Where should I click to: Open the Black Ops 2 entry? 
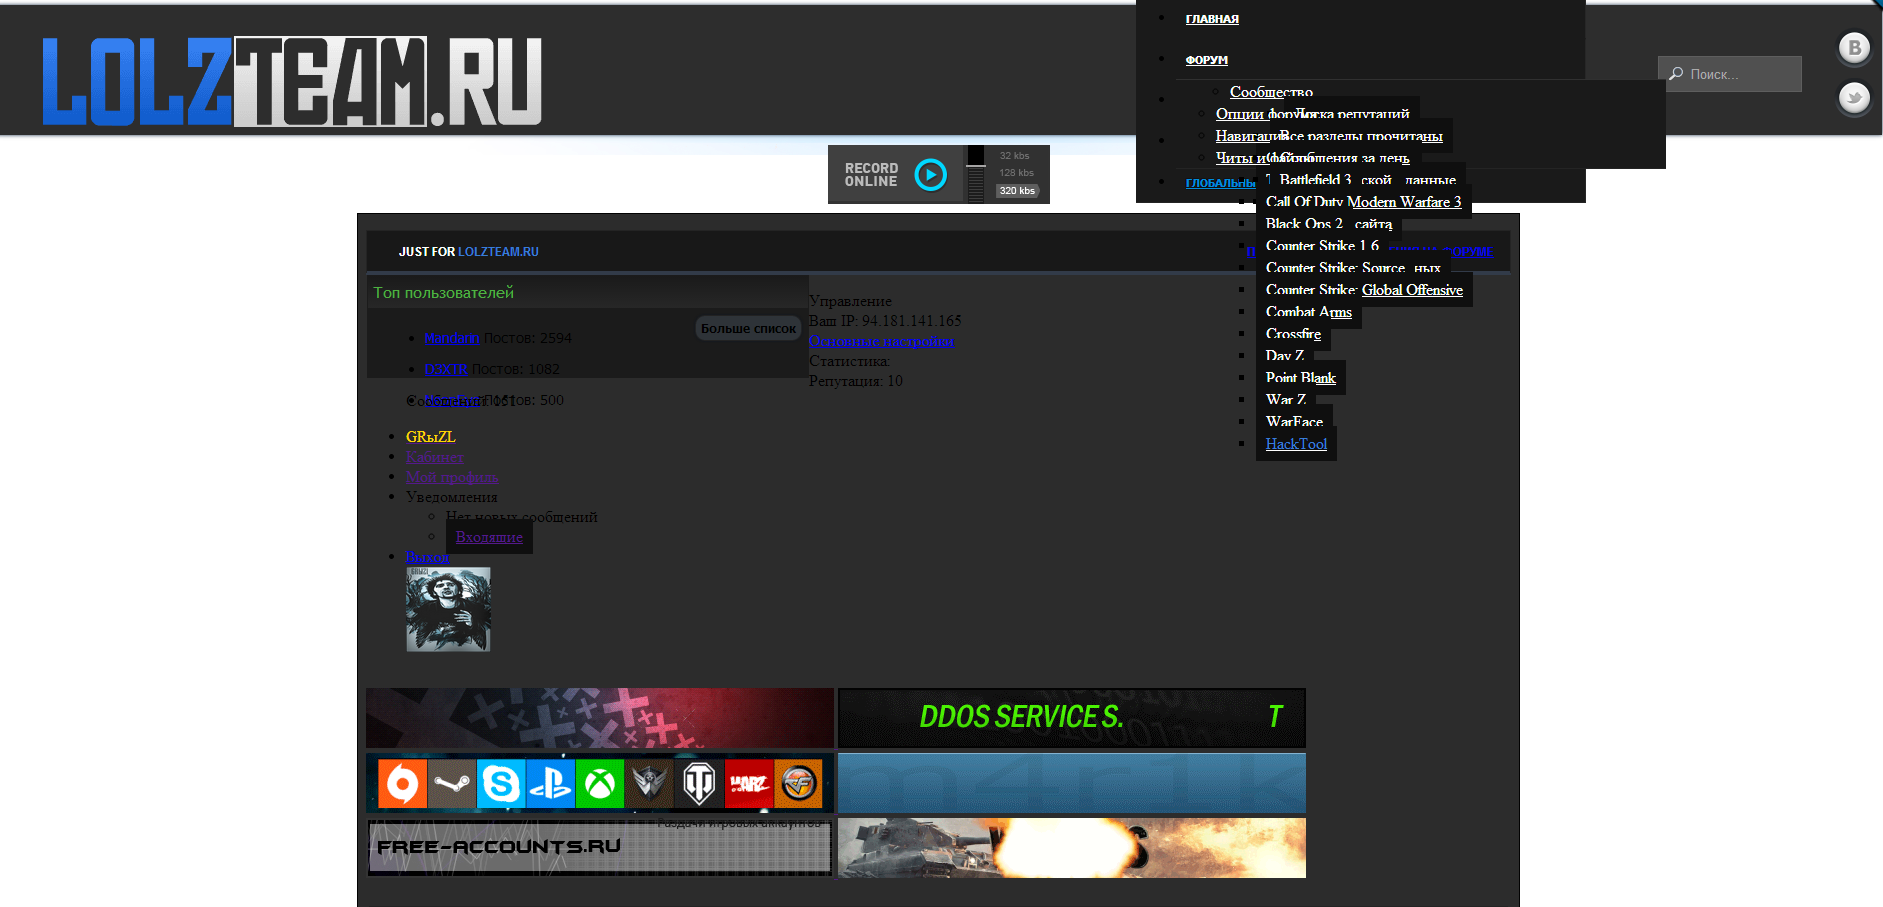pyautogui.click(x=1304, y=224)
